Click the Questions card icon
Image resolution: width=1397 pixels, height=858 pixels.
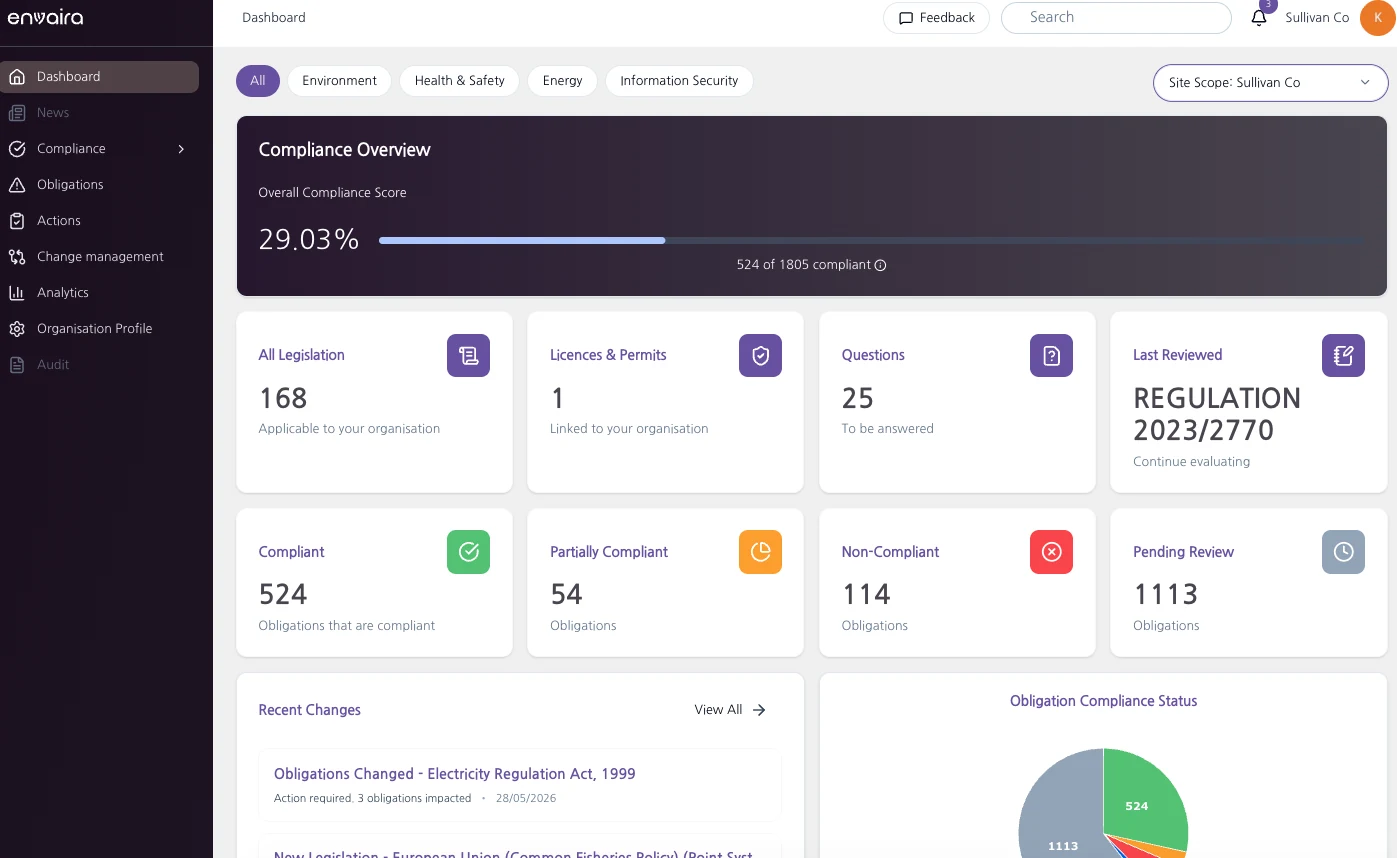pos(1051,355)
